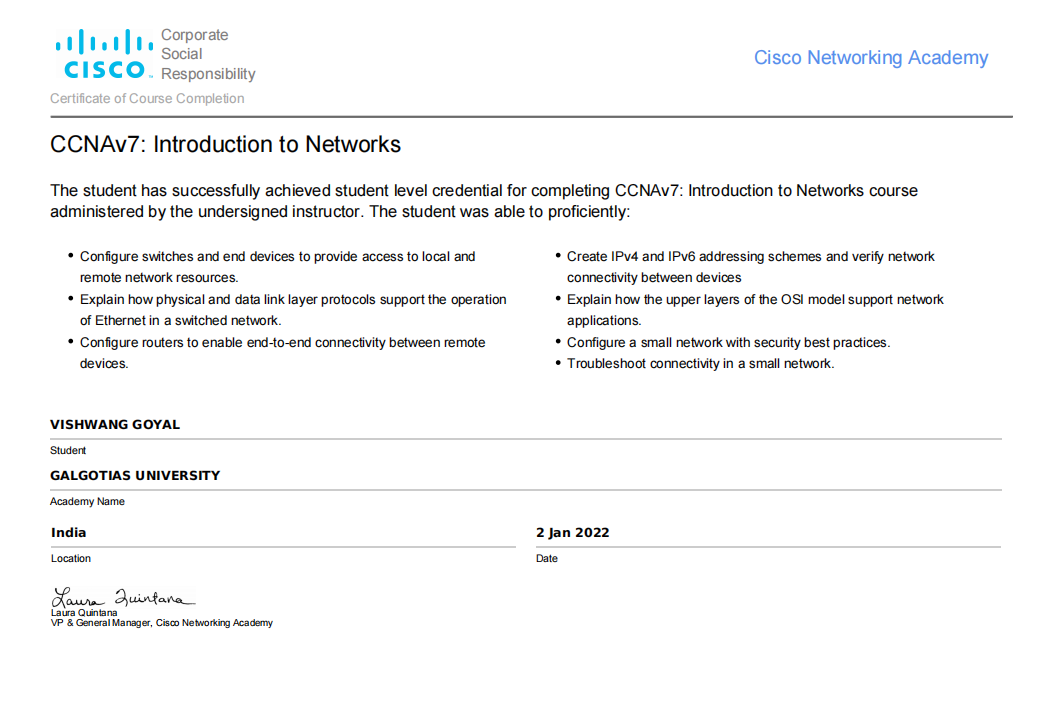Click the India location field
The height and width of the screenshot is (726, 1044).
69,532
